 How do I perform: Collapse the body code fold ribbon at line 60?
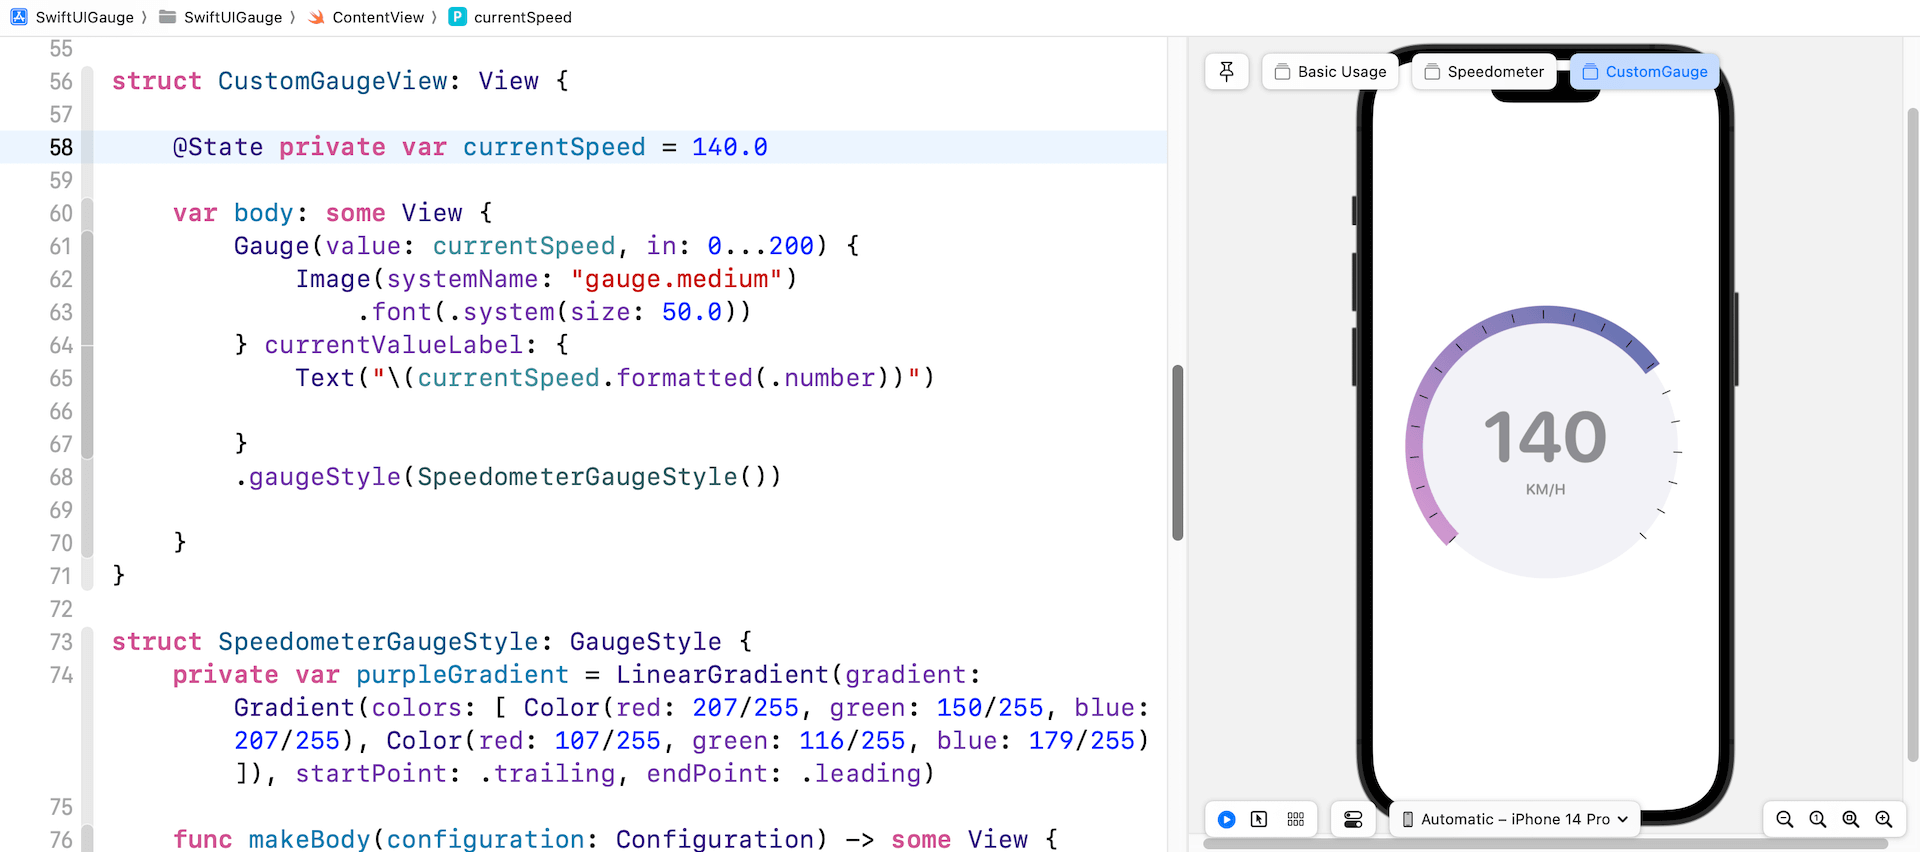point(87,213)
